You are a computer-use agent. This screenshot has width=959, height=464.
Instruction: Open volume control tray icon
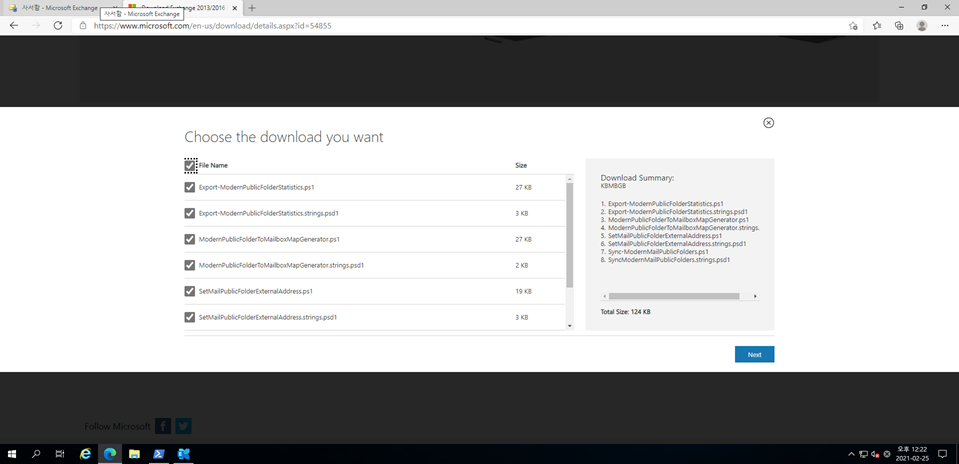point(875,454)
